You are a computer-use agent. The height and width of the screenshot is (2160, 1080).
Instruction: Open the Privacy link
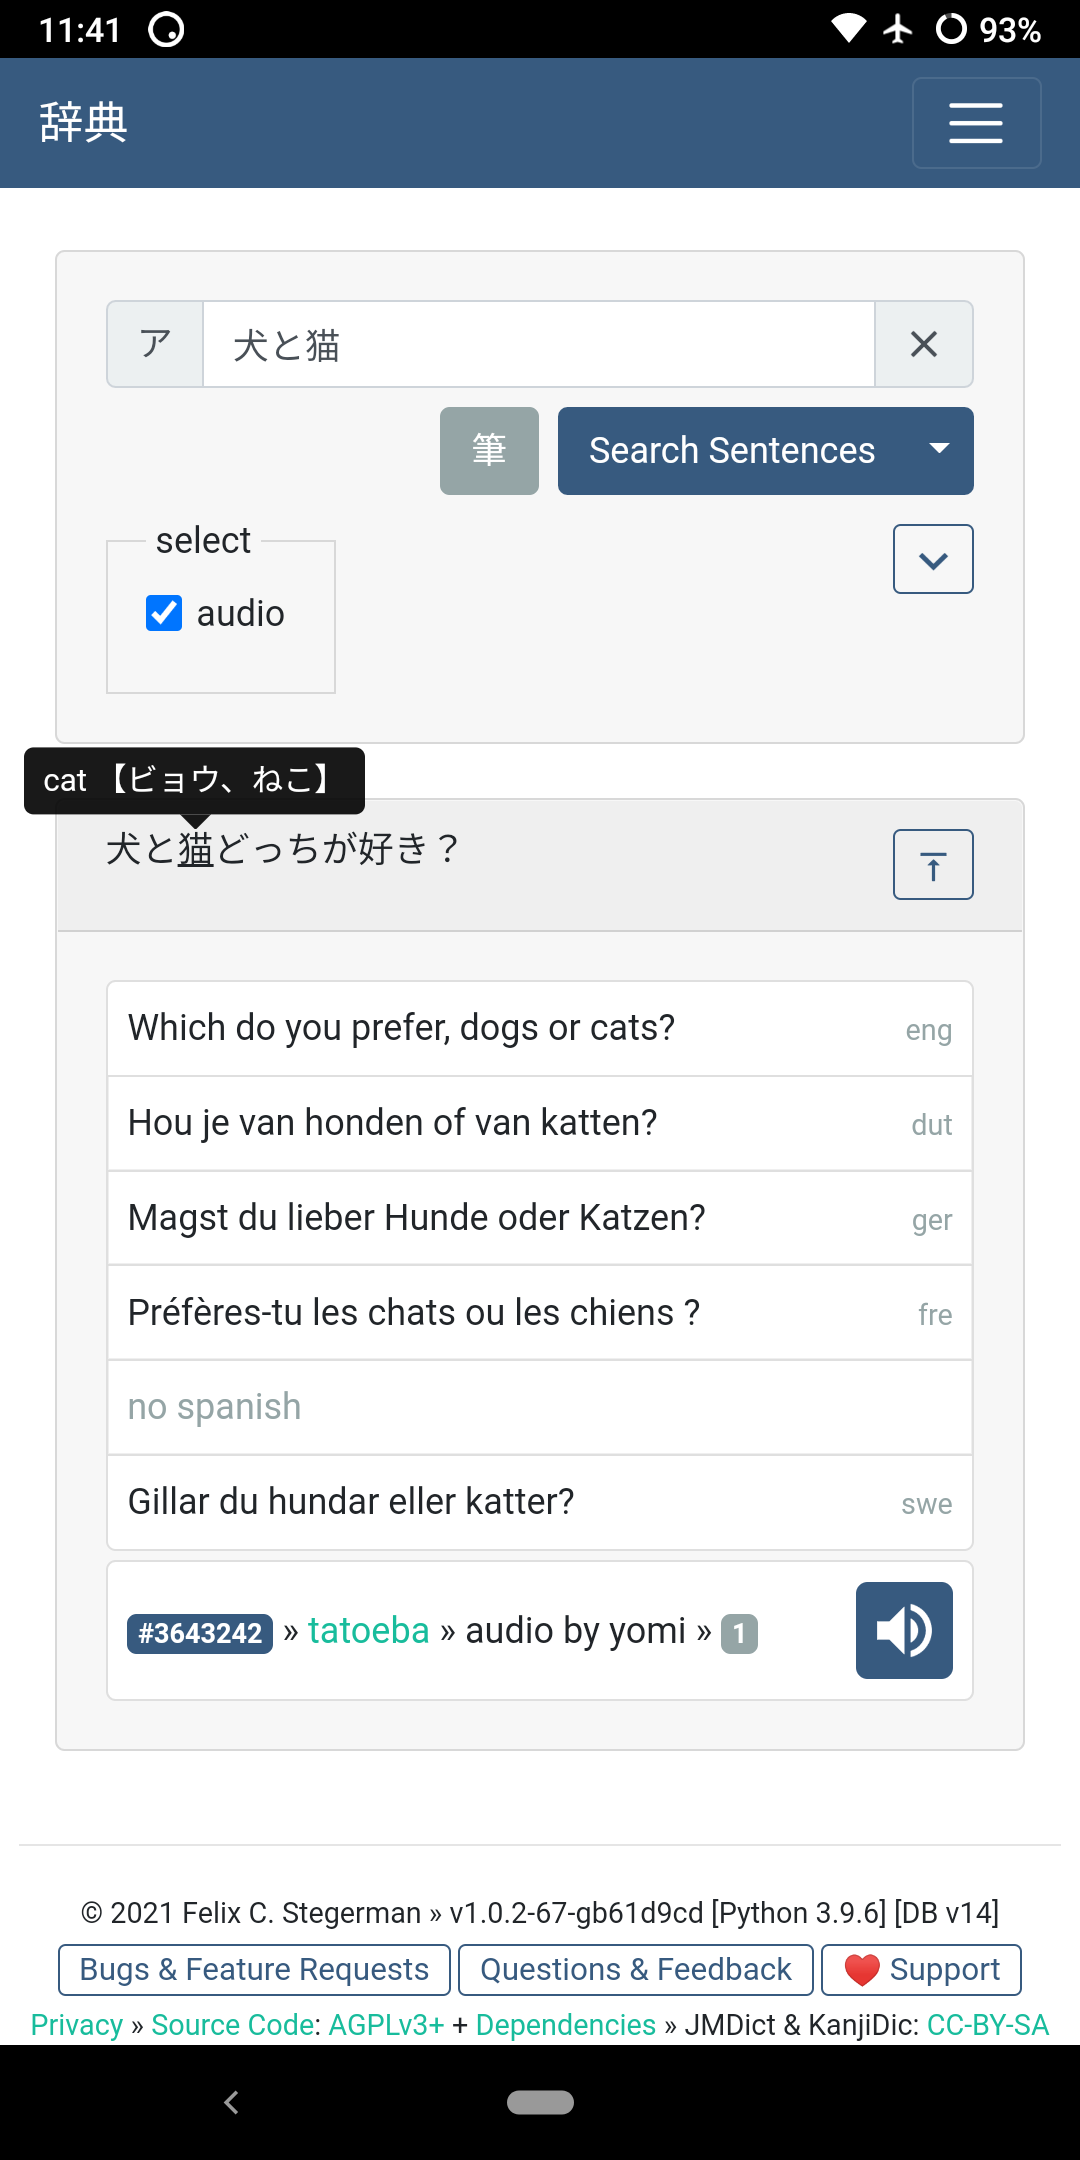77,2025
